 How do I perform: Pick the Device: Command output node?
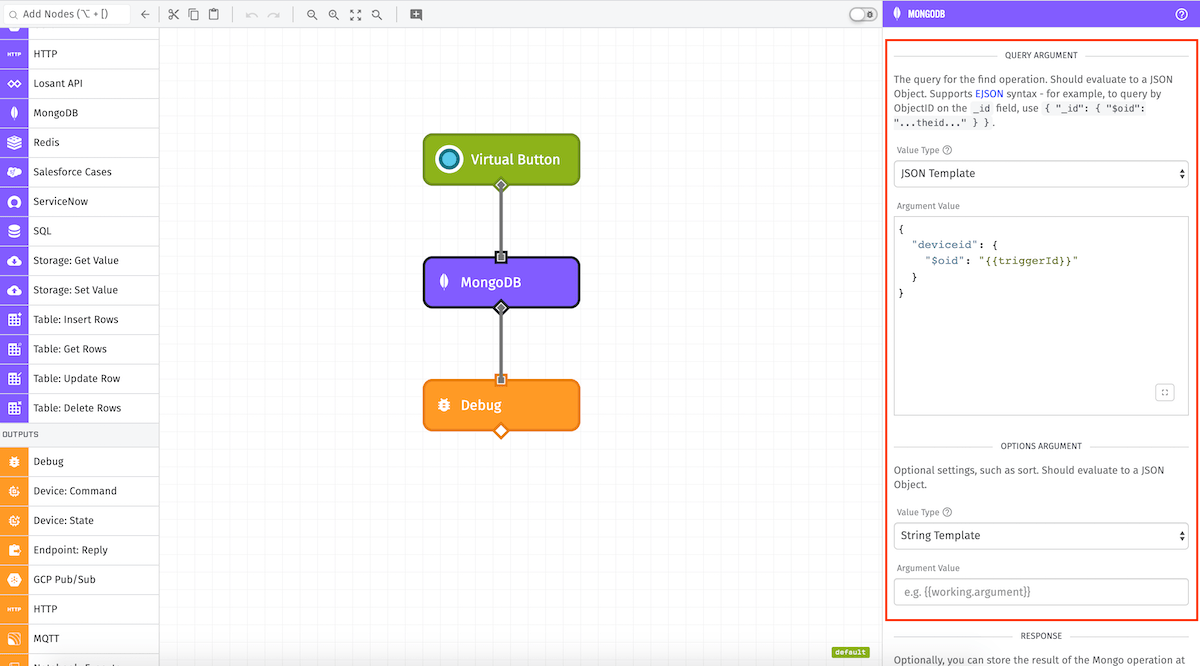pos(80,491)
